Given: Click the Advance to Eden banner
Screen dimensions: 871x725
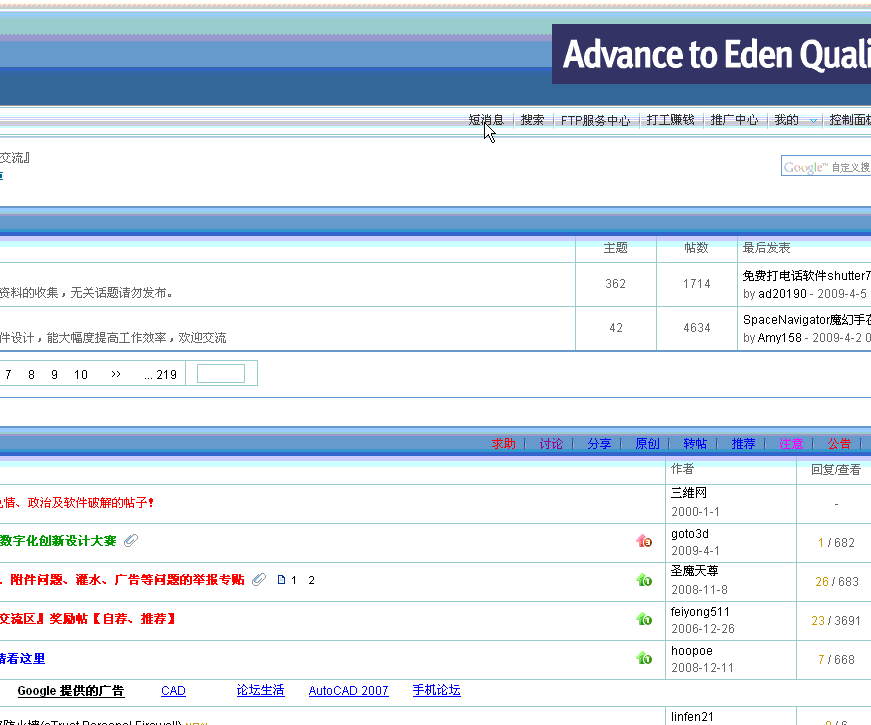Looking at the screenshot, I should click(x=711, y=54).
